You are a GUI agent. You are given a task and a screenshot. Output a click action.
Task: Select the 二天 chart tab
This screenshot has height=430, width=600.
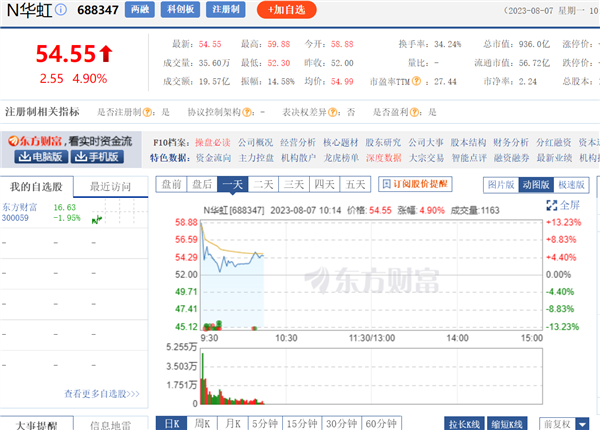pyautogui.click(x=264, y=184)
